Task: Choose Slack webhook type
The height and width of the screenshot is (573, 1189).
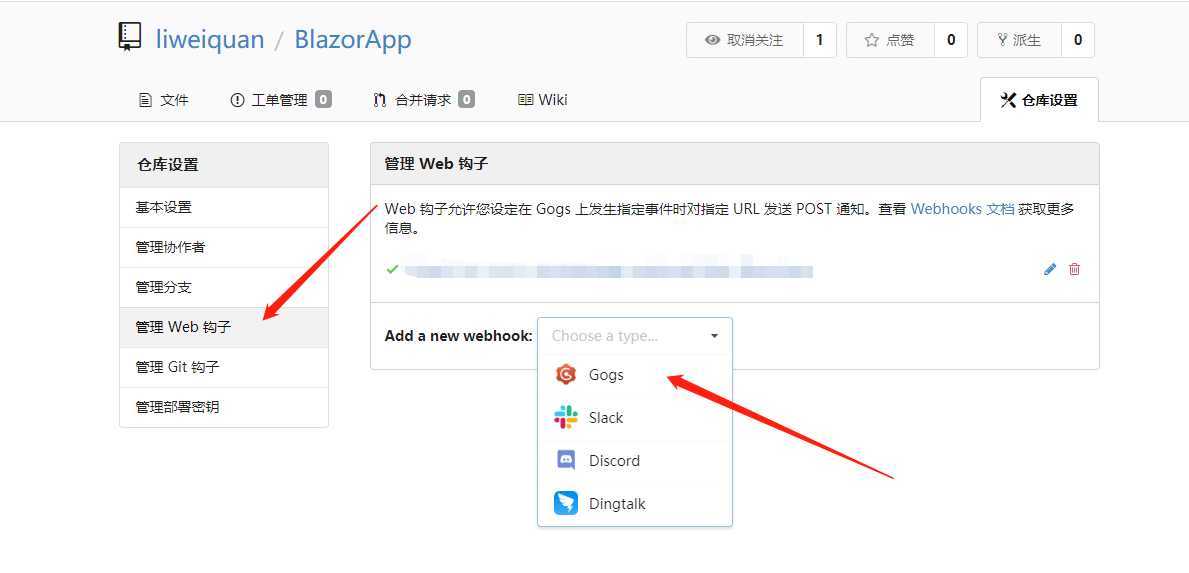Action: coord(635,418)
